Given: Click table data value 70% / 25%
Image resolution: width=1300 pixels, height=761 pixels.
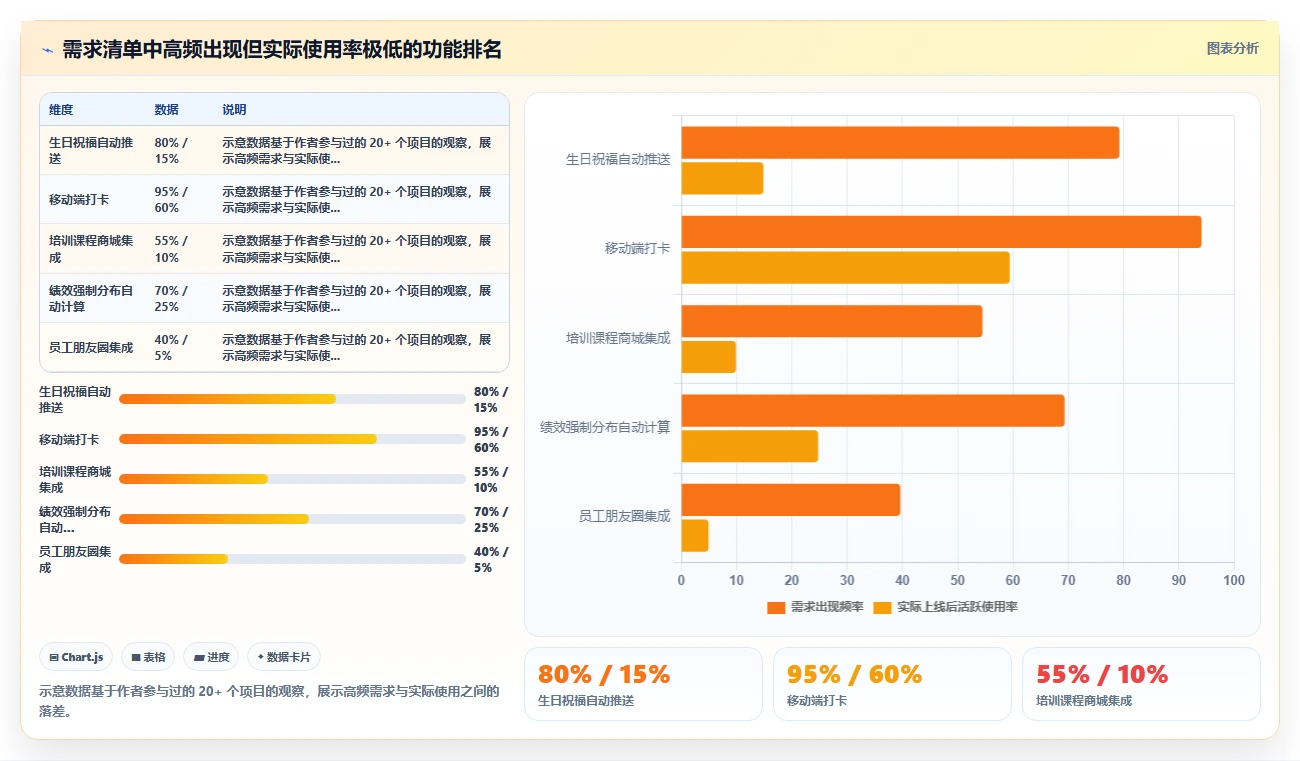Looking at the screenshot, I should pyautogui.click(x=171, y=299).
